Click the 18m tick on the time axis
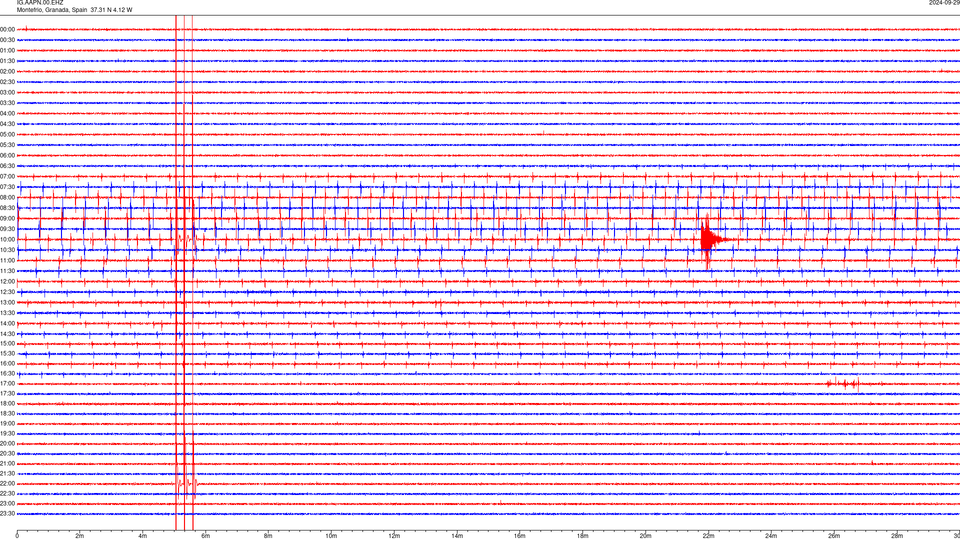The width and height of the screenshot is (960, 540). pyautogui.click(x=583, y=536)
